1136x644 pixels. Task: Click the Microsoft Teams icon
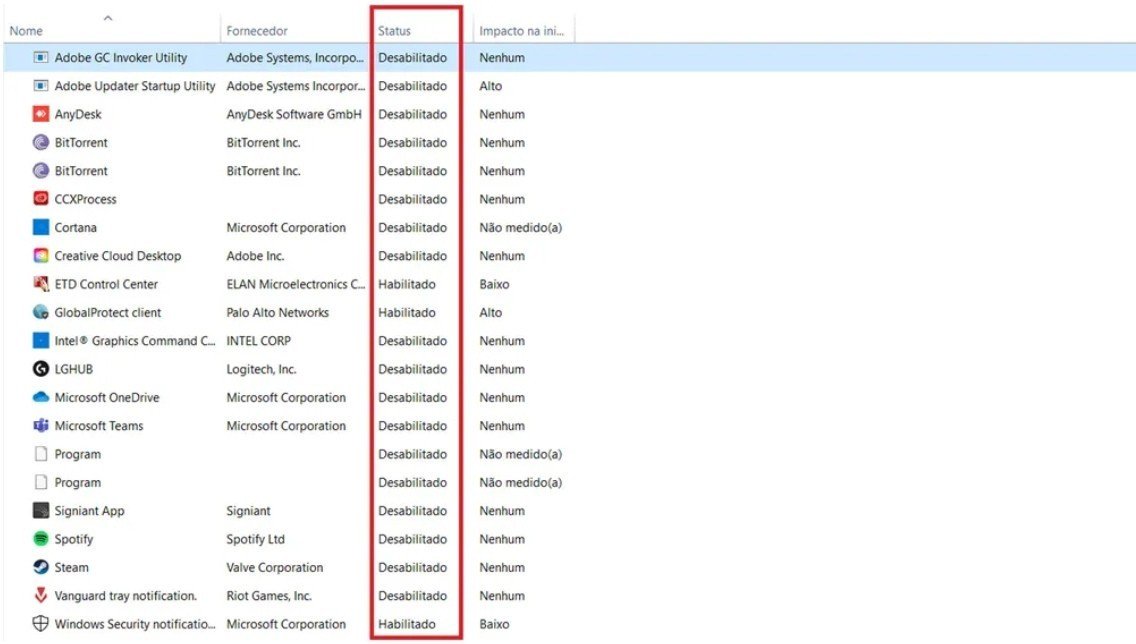41,425
